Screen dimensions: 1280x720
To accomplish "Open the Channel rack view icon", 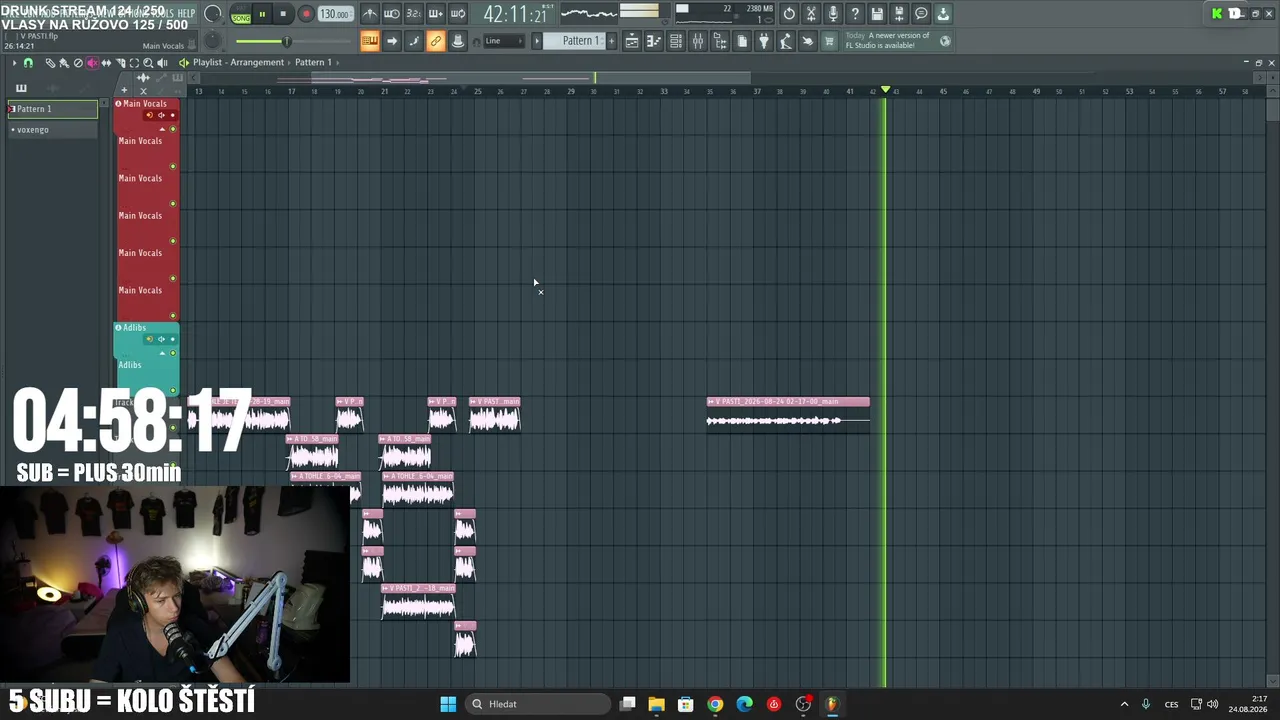I will (x=676, y=41).
